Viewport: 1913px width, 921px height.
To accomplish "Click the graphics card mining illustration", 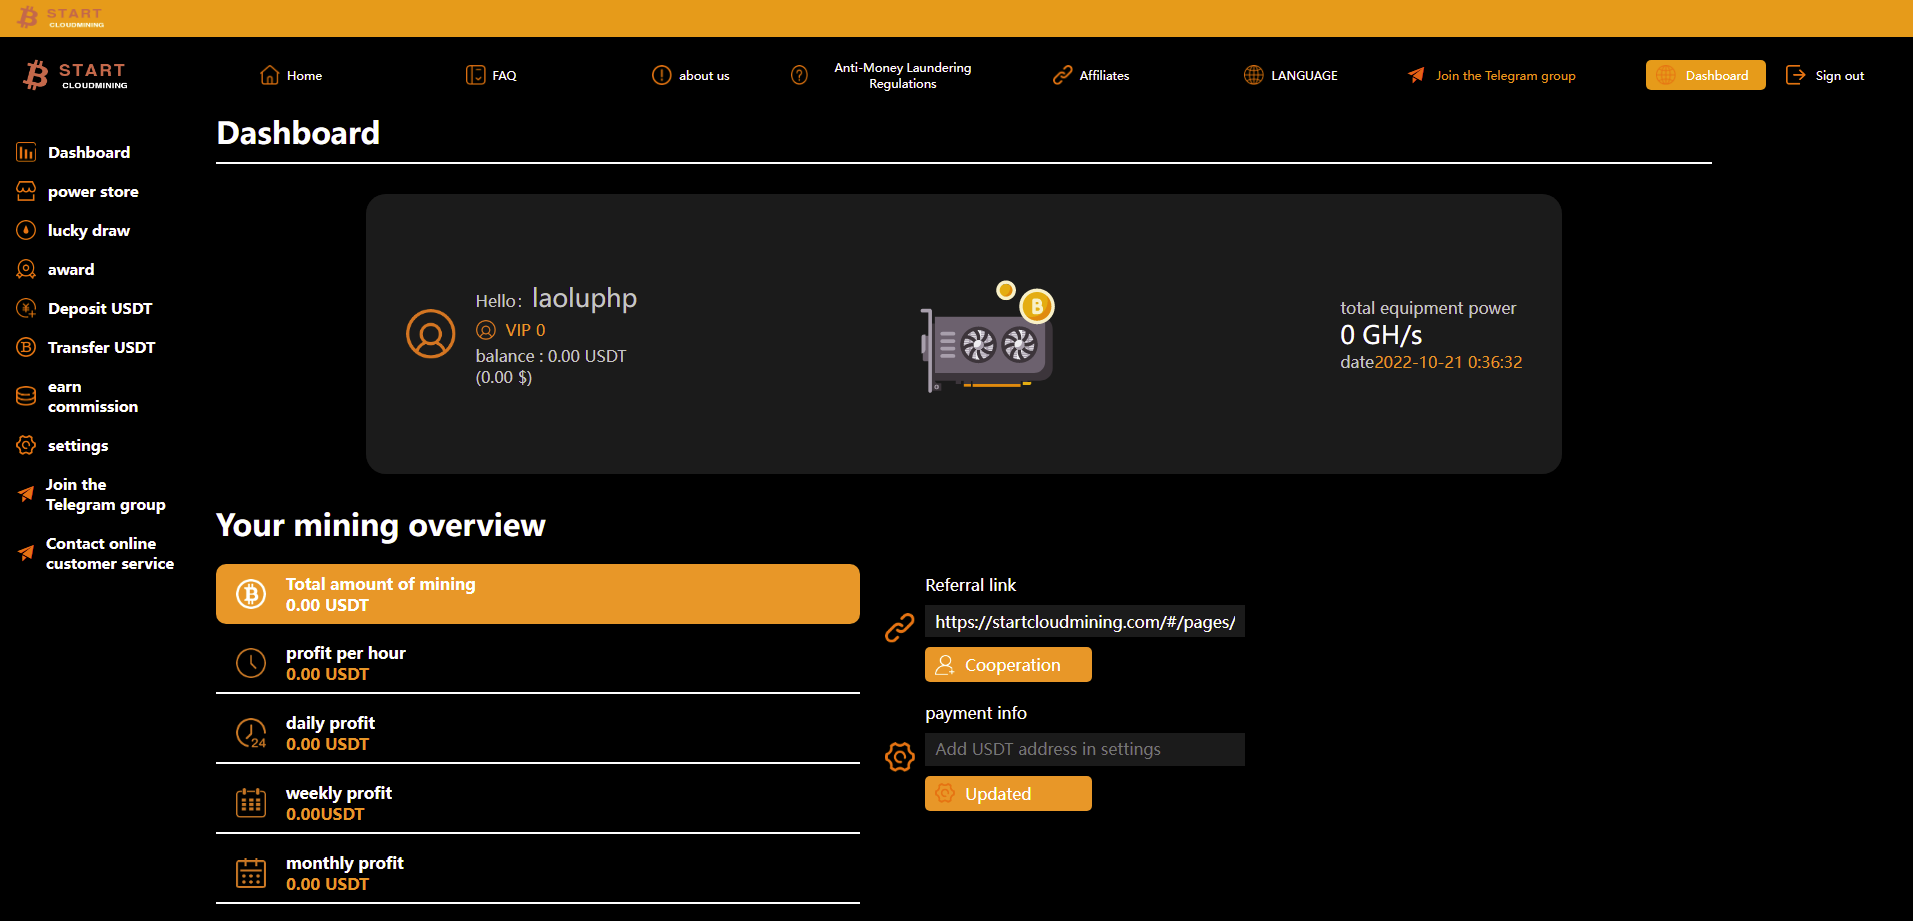I will point(987,338).
